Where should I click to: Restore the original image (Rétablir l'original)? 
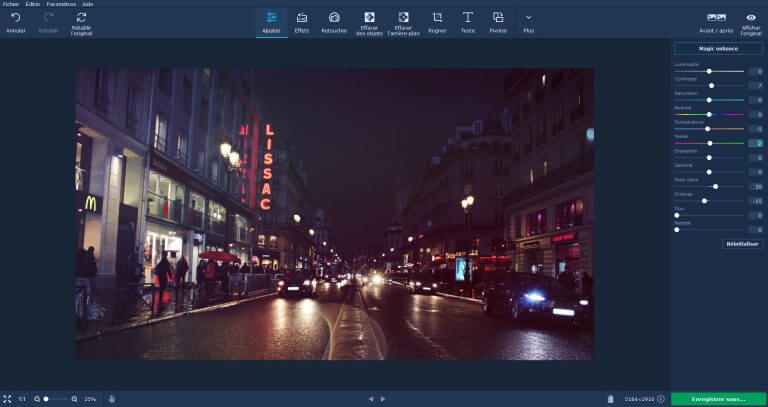pyautogui.click(x=81, y=23)
